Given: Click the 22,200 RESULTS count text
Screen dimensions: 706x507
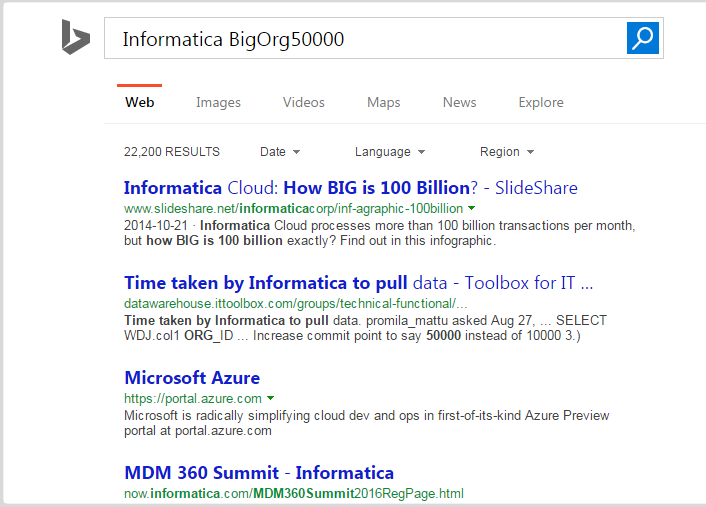Looking at the screenshot, I should tap(172, 152).
